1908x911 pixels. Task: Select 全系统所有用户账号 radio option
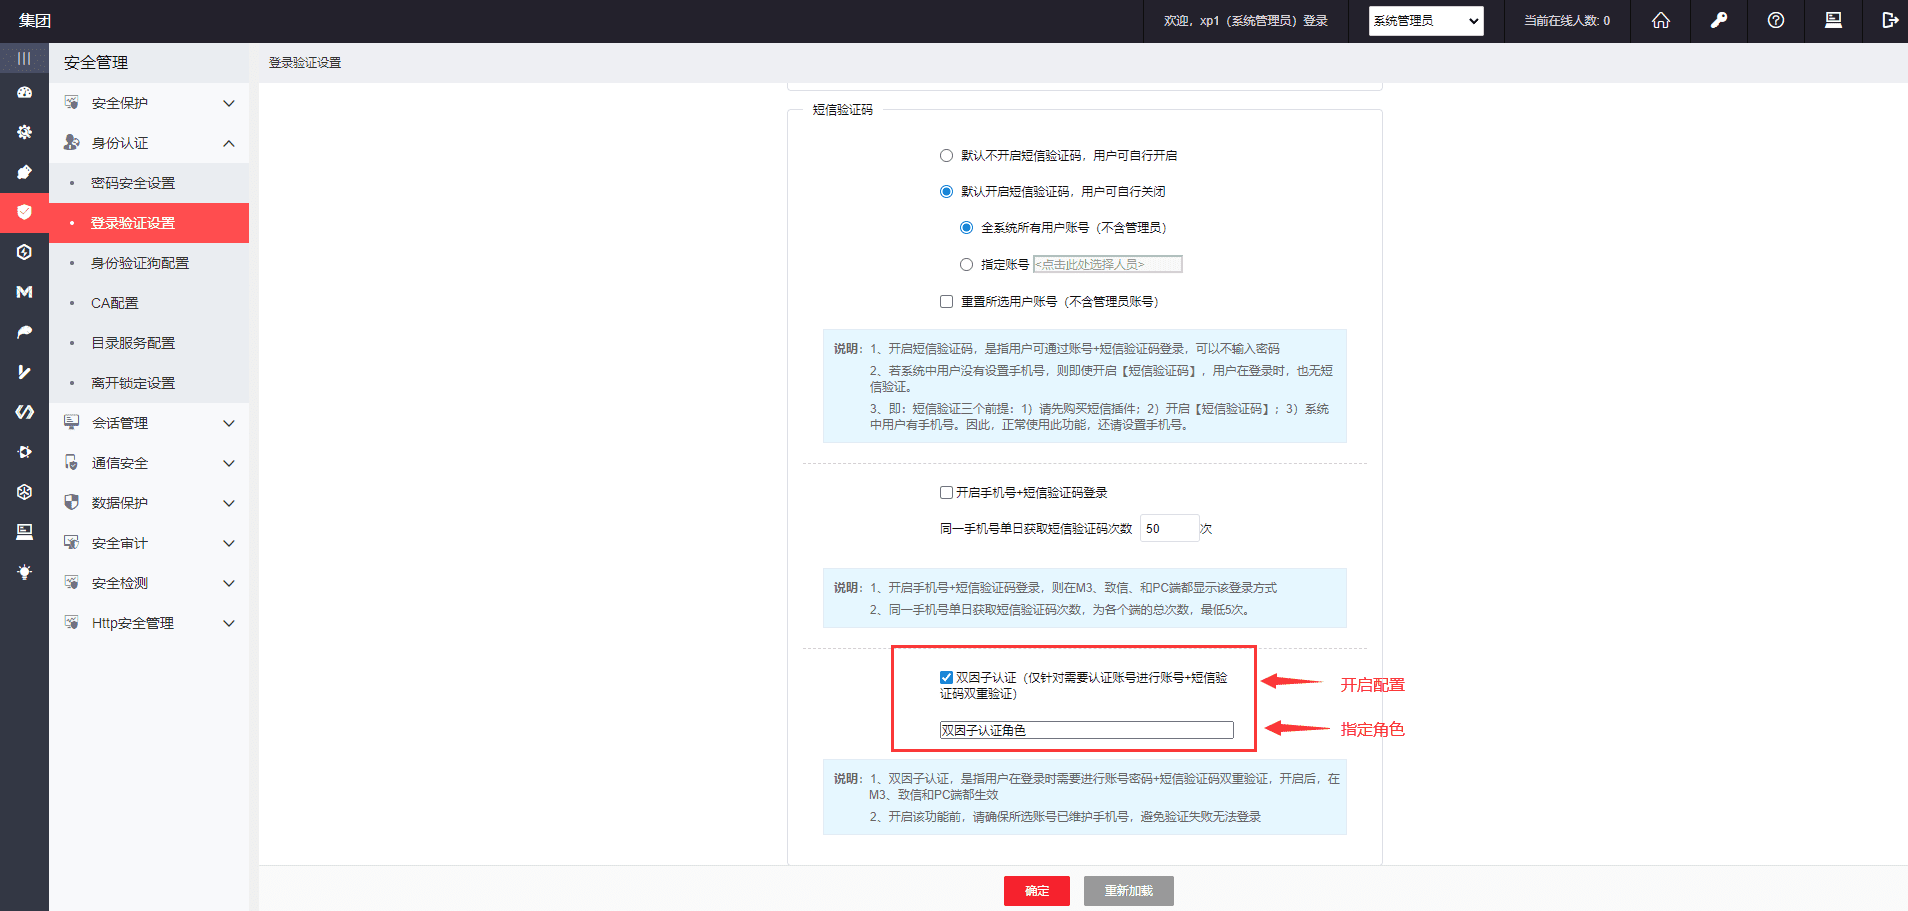[x=966, y=227]
